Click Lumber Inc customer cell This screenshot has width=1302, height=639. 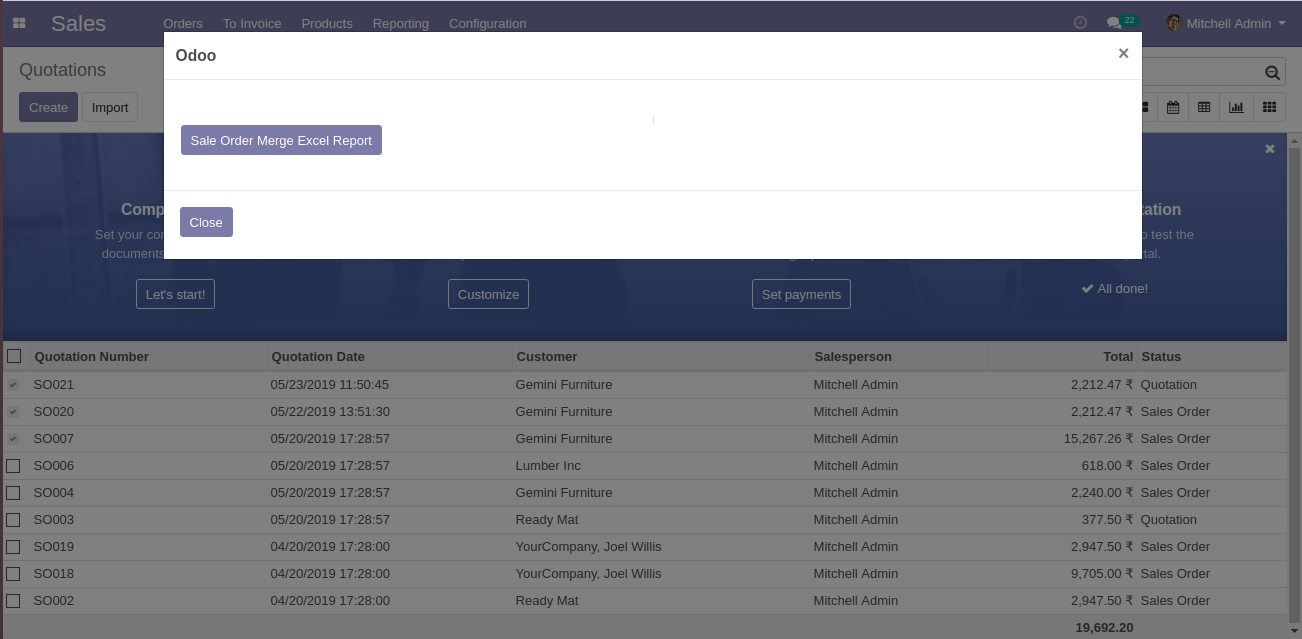(548, 466)
